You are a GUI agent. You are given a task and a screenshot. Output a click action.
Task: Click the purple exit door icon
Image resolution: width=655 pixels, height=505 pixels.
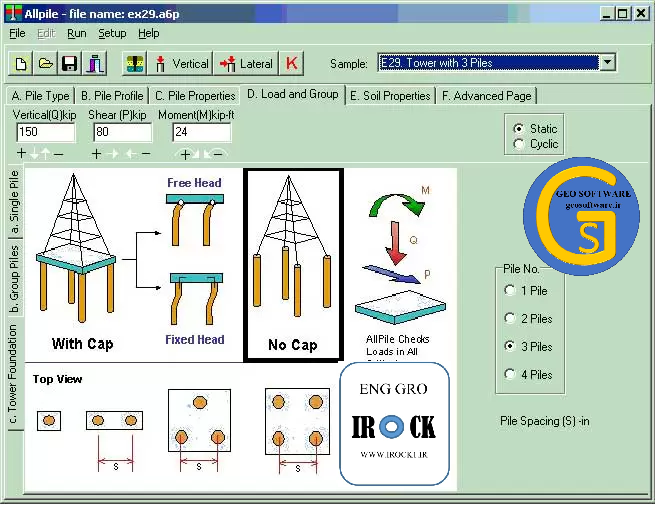point(95,64)
